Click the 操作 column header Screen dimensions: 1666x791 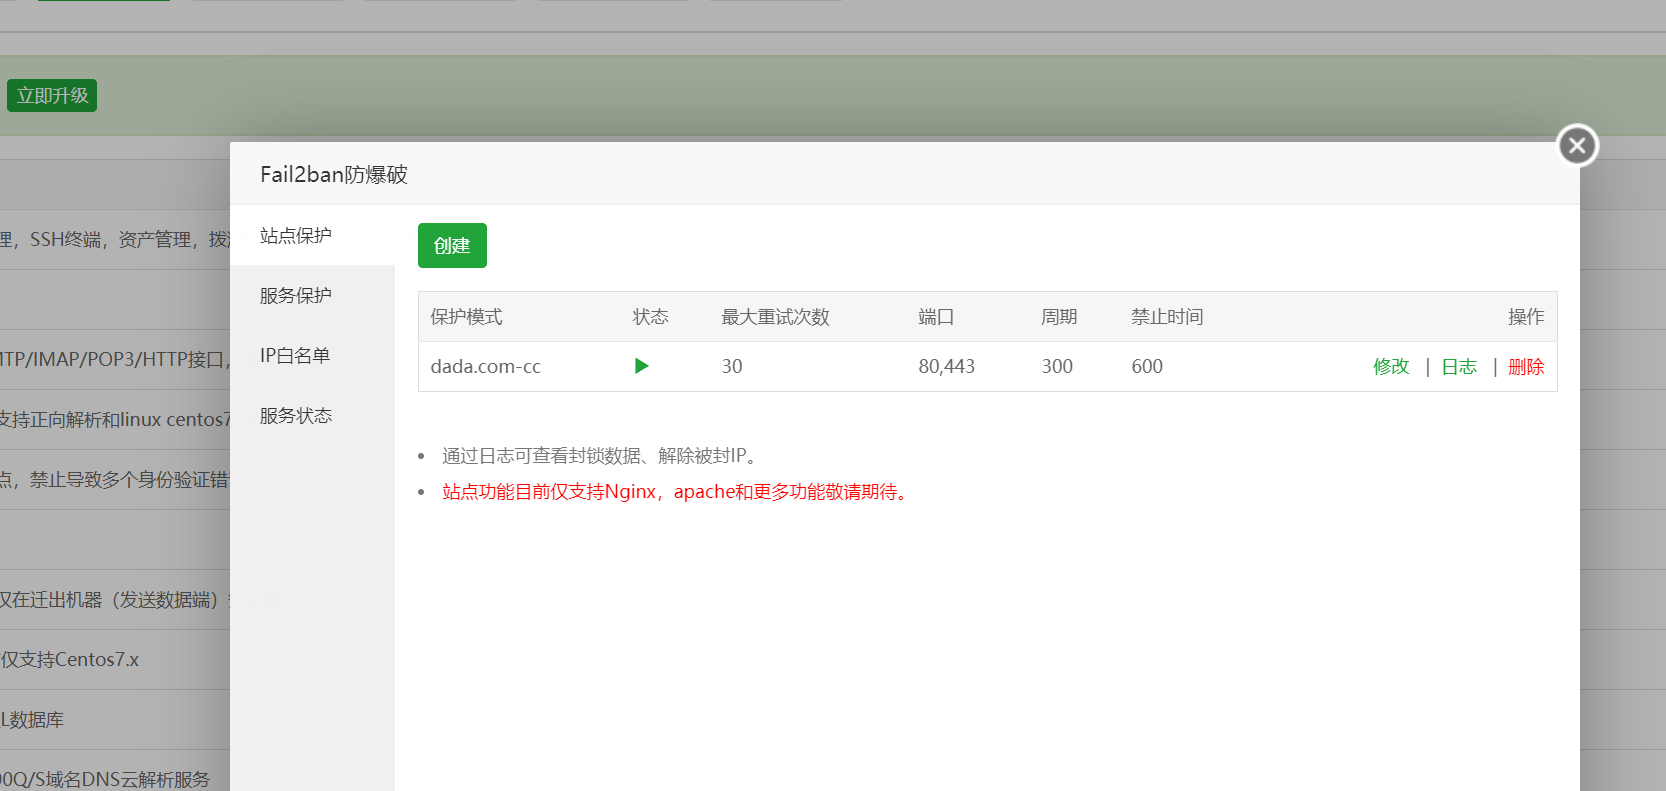click(1526, 317)
